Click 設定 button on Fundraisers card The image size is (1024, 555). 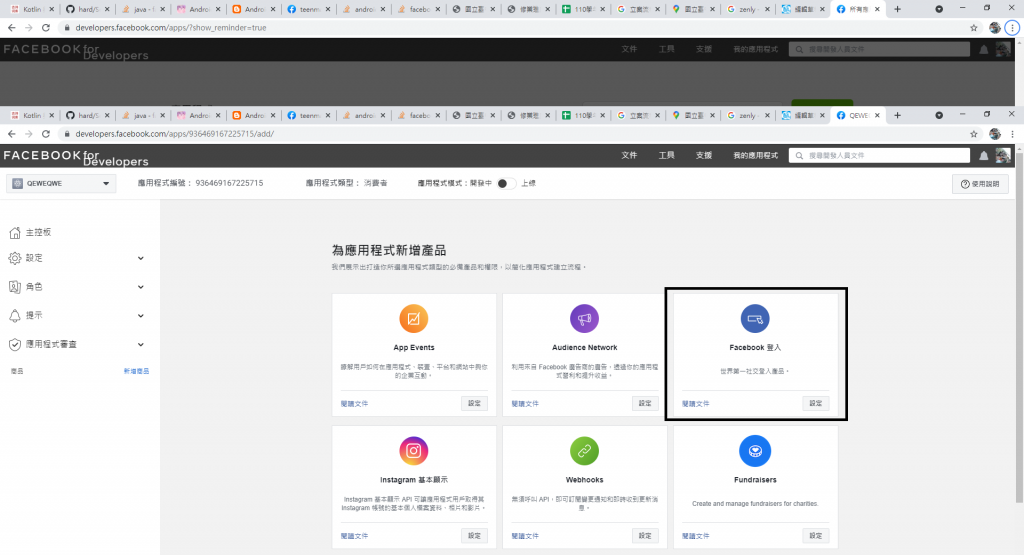click(x=816, y=535)
